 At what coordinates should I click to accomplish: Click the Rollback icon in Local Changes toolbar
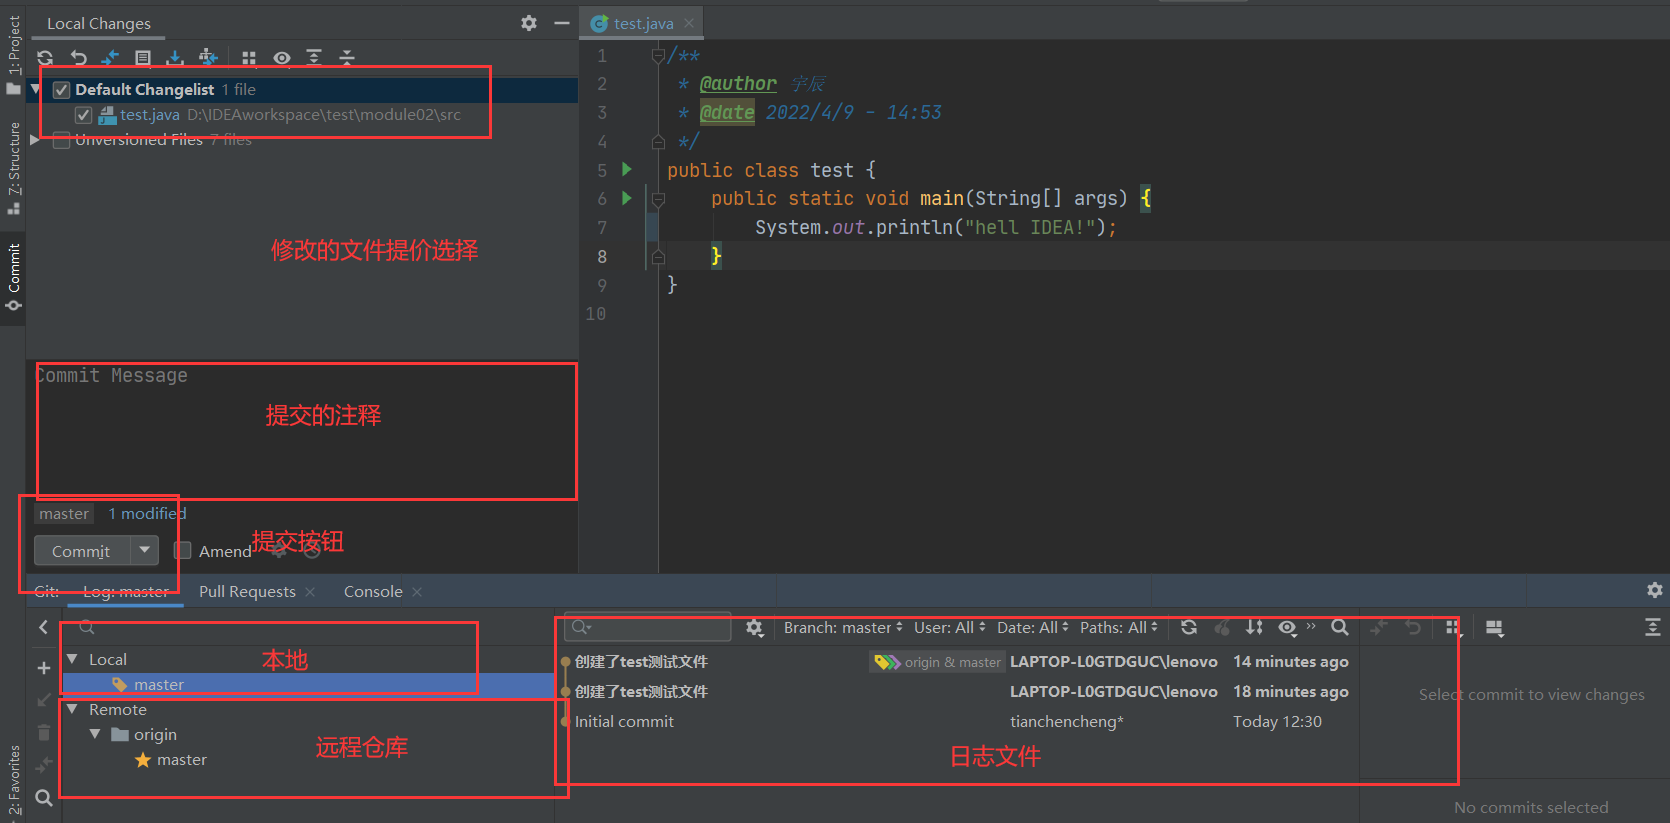[x=78, y=58]
